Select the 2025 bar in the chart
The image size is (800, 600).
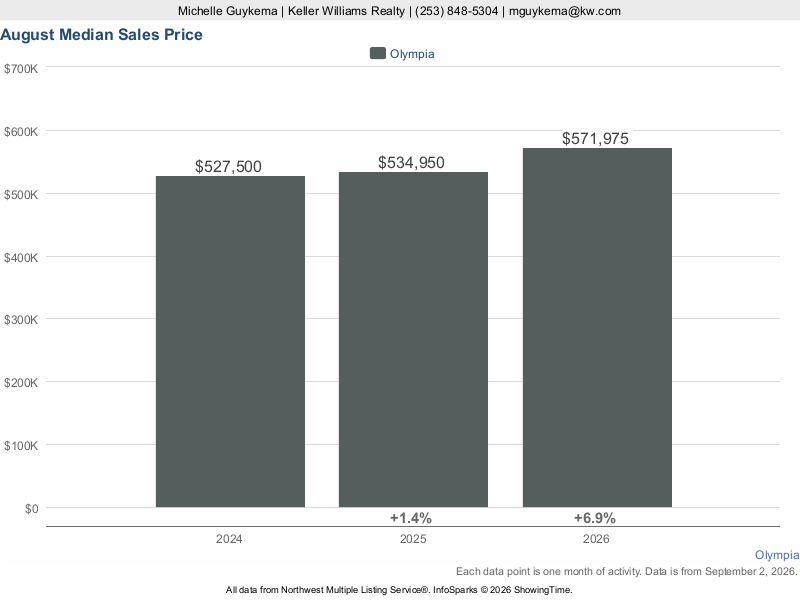pyautogui.click(x=413, y=339)
